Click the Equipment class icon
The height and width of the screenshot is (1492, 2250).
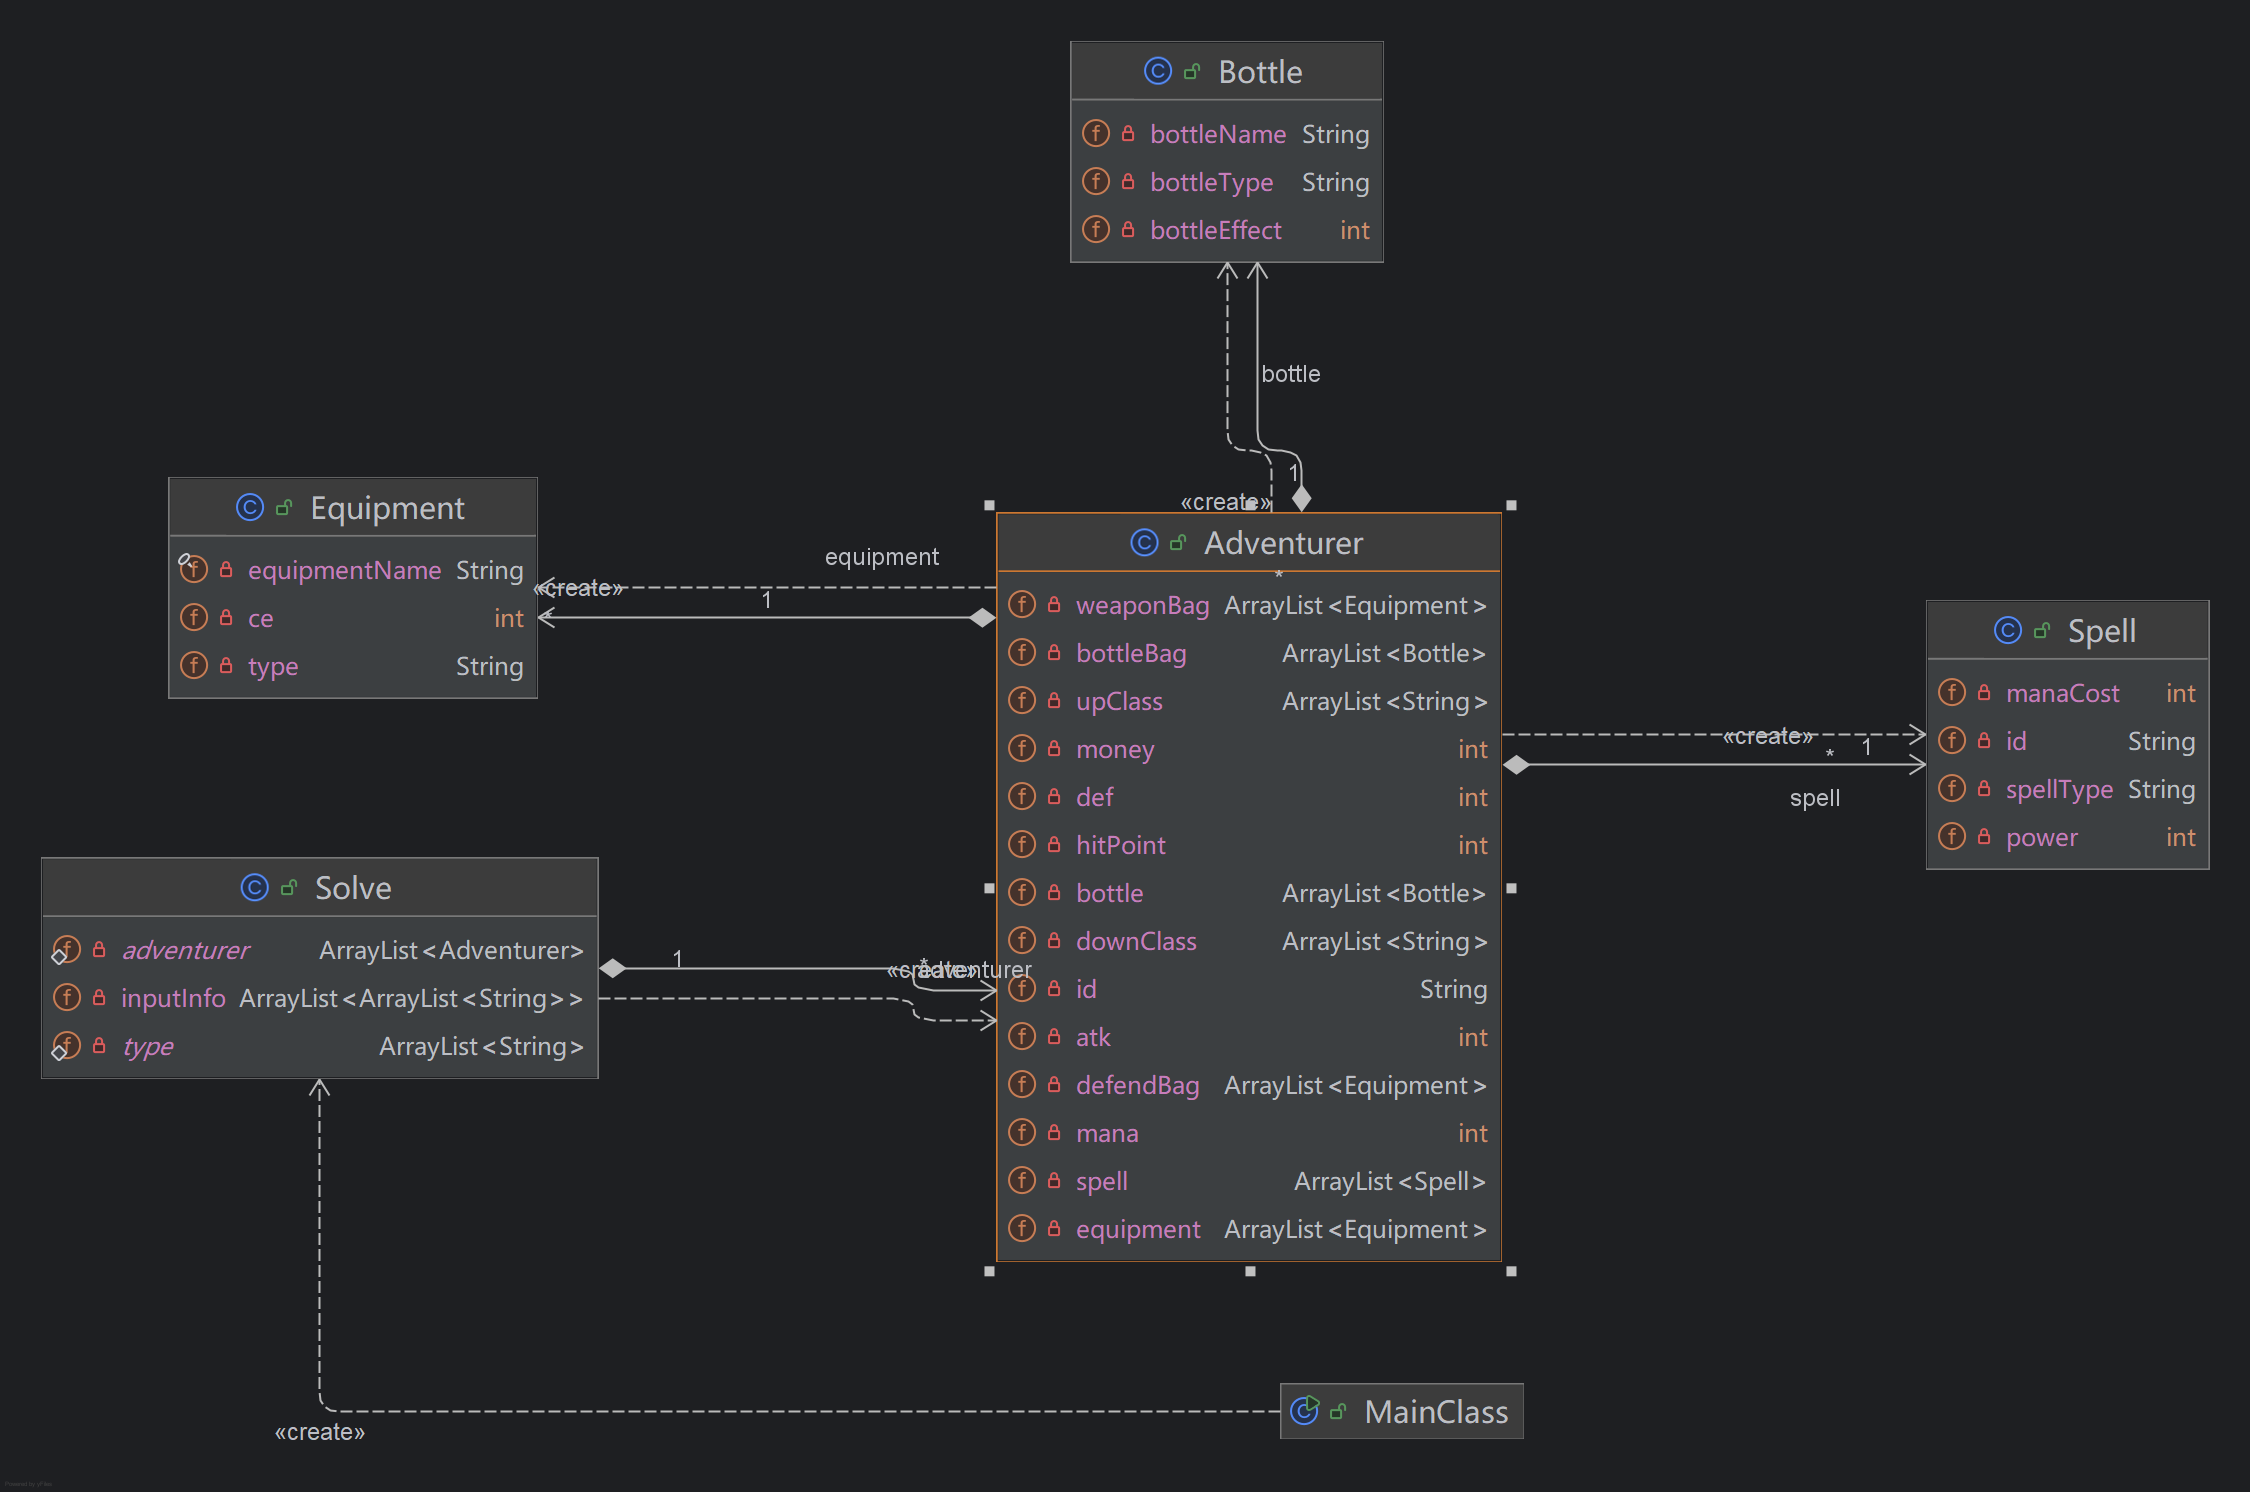[249, 508]
